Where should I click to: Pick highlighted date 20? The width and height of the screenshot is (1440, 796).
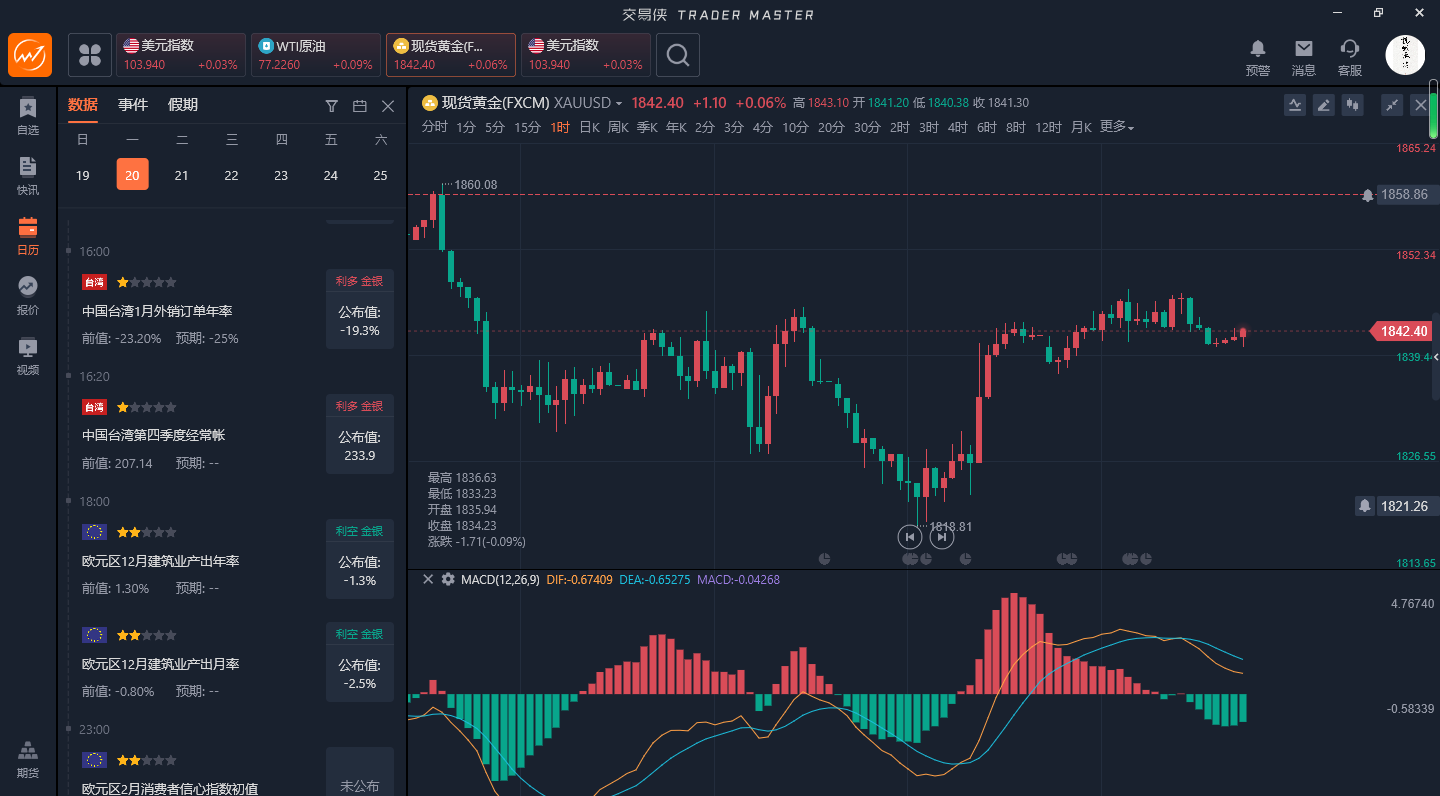[x=132, y=174]
